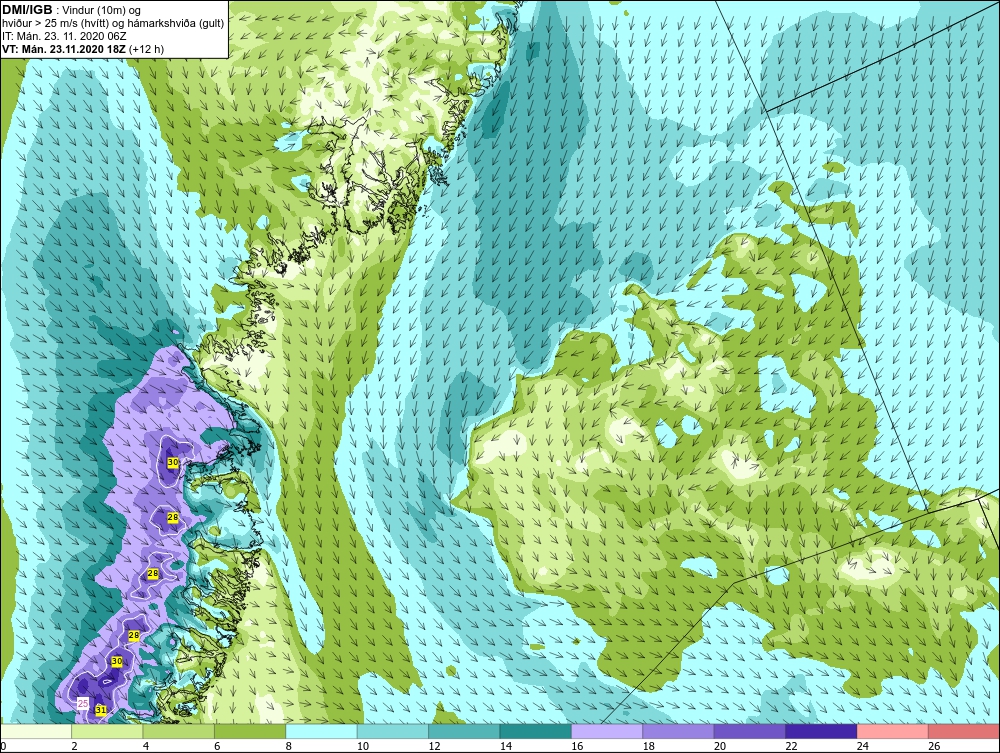Click the legend tick value 16
Viewport: 1000px width, 753px height.
coord(577,746)
